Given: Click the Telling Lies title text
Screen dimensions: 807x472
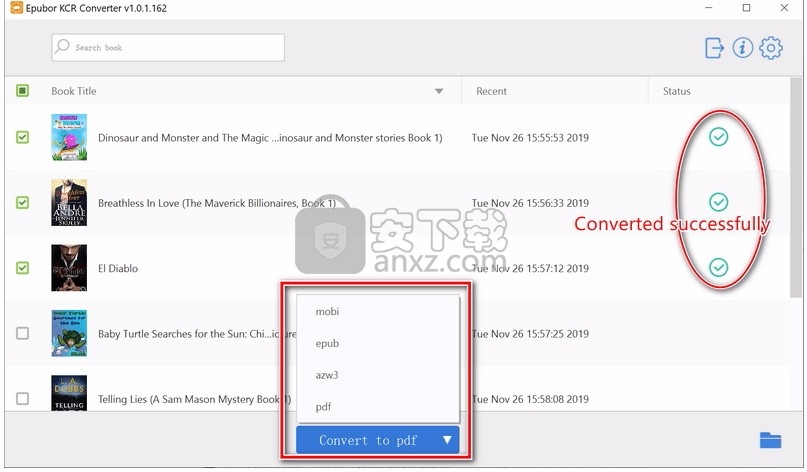Looking at the screenshot, I should pyautogui.click(x=194, y=399).
